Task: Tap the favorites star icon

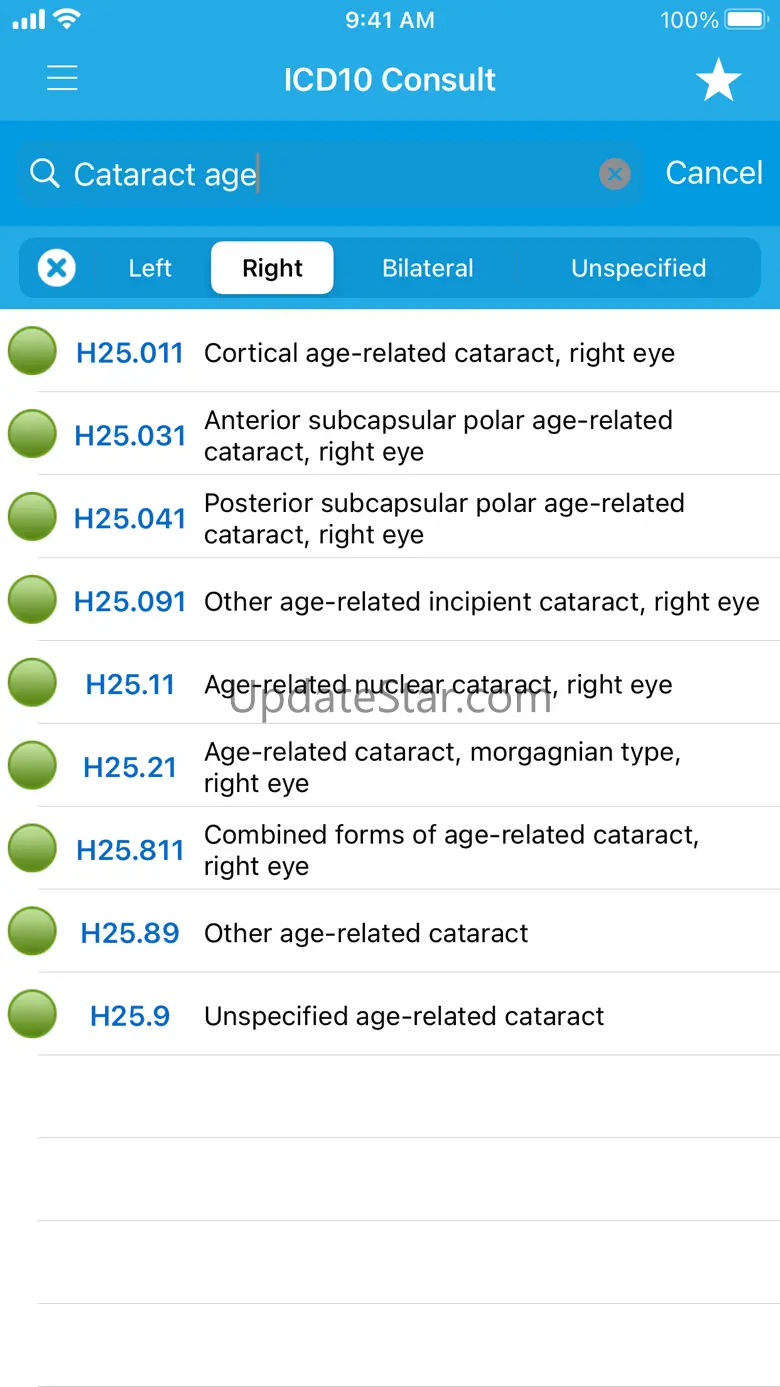Action: [x=718, y=80]
